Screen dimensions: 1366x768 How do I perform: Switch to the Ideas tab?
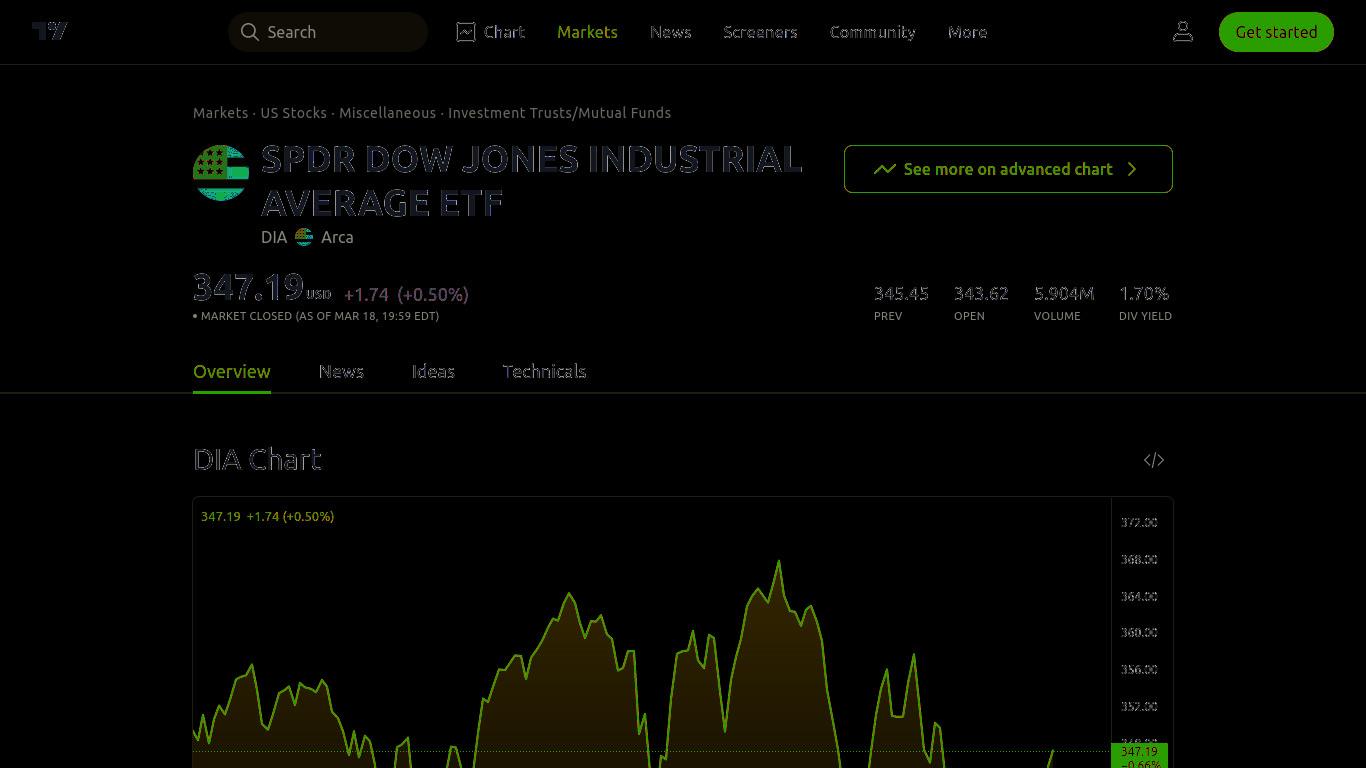coord(433,371)
